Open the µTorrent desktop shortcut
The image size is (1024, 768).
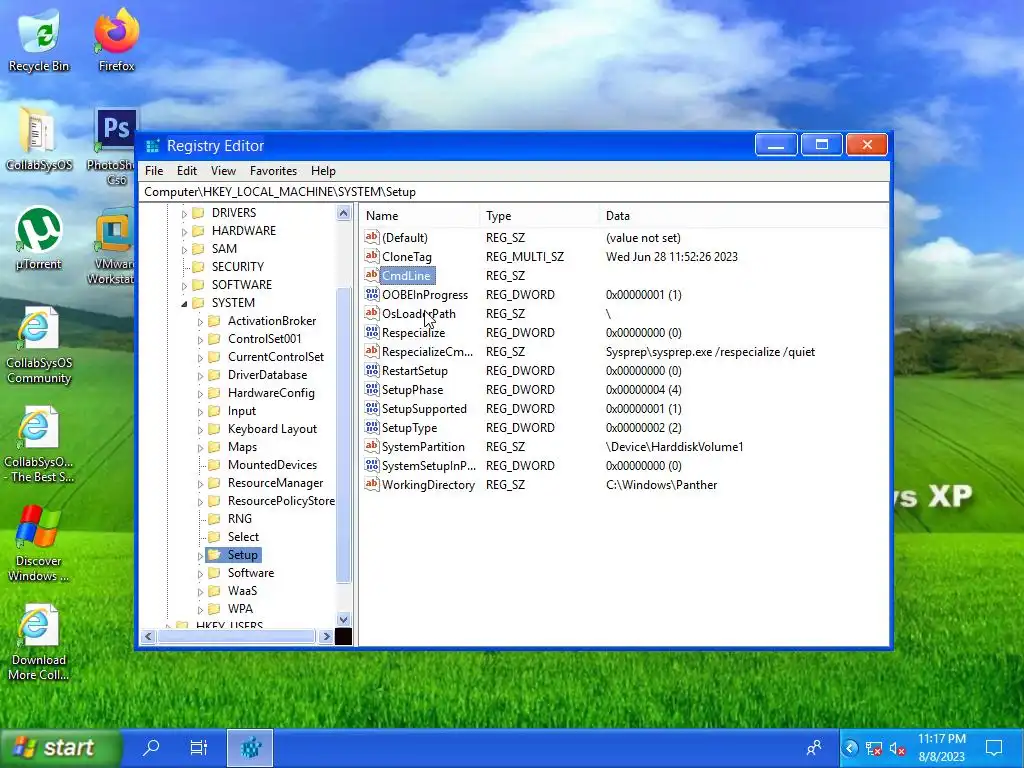point(39,238)
